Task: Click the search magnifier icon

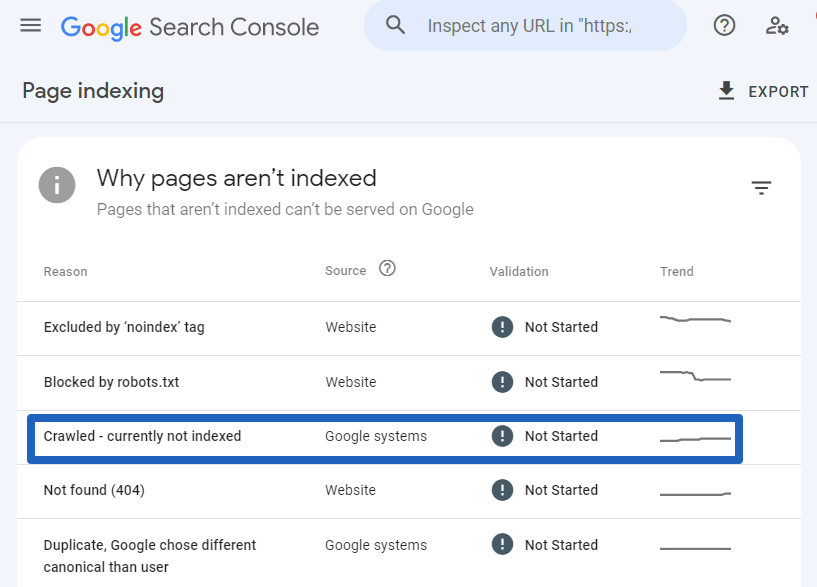Action: [395, 25]
